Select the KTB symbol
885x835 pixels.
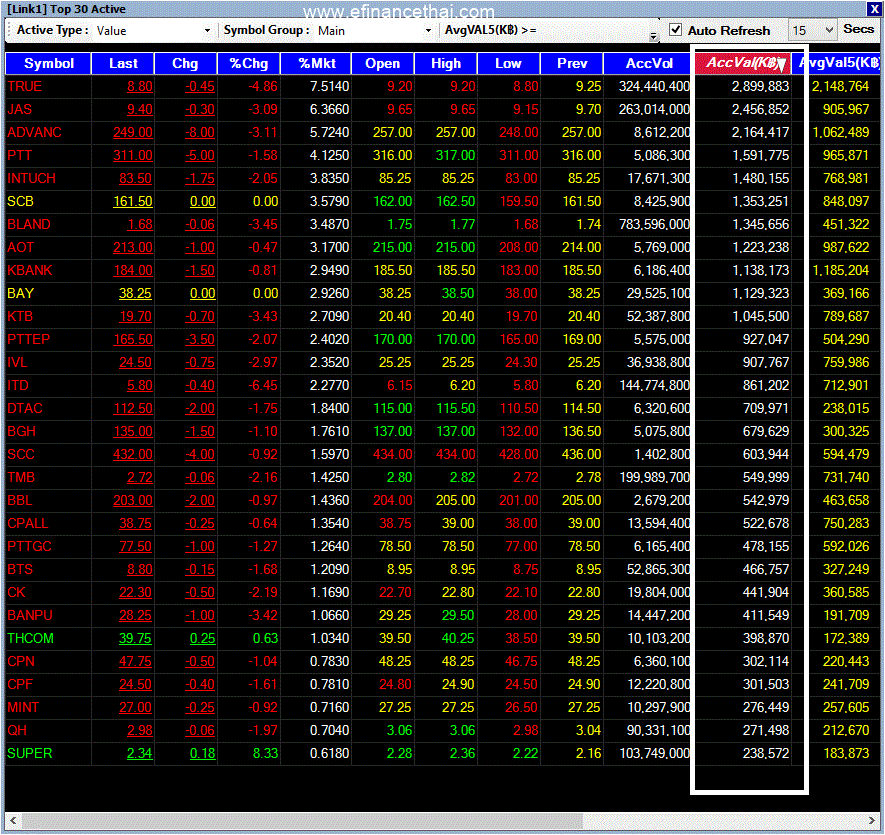point(20,317)
